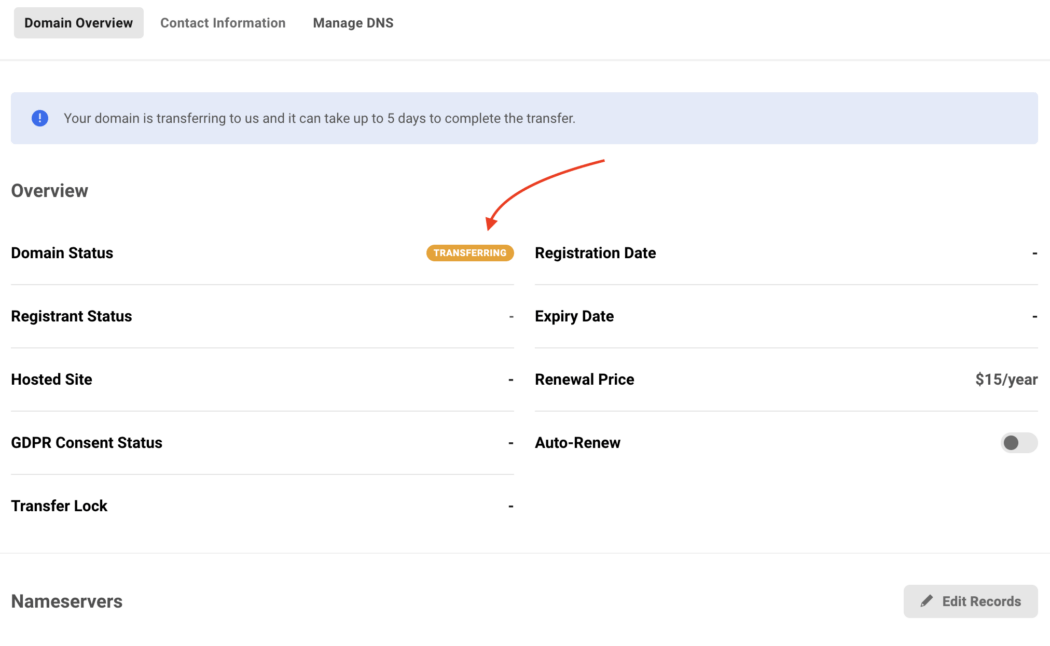1050x646 pixels.
Task: Open the Domain Overview tab
Action: click(78, 23)
